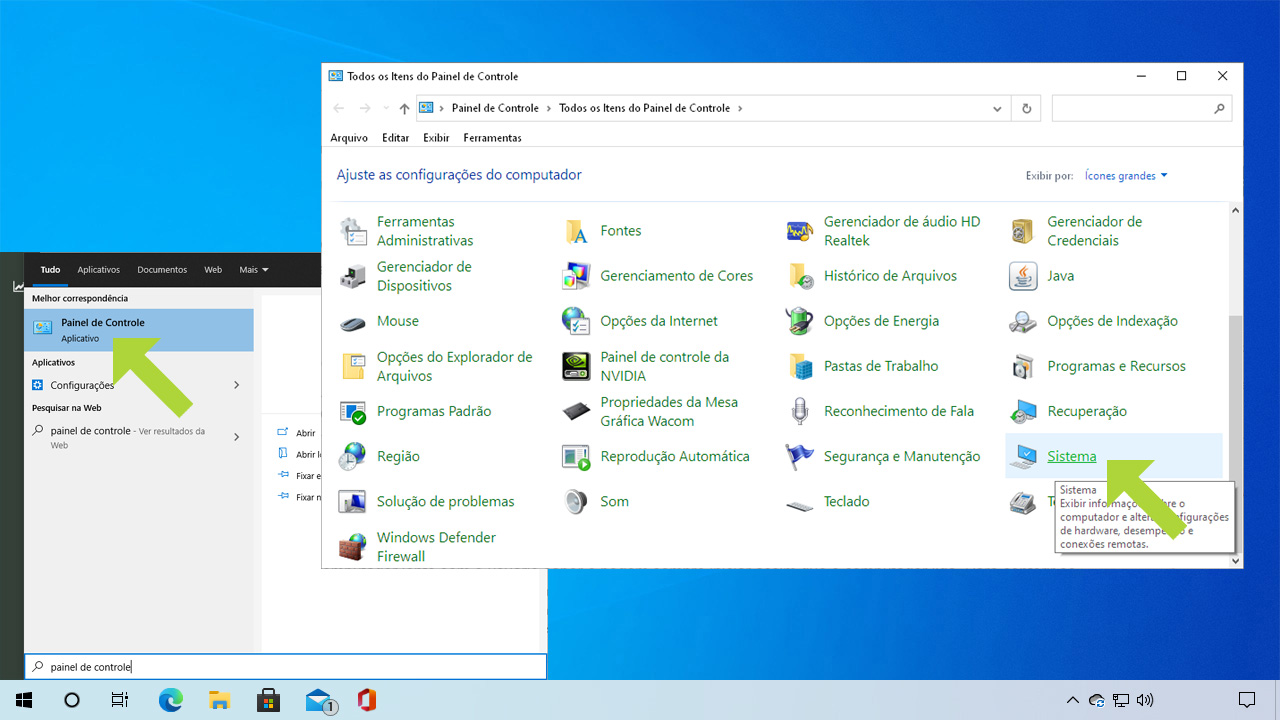Open Microsoft Edge from the taskbar

click(171, 700)
